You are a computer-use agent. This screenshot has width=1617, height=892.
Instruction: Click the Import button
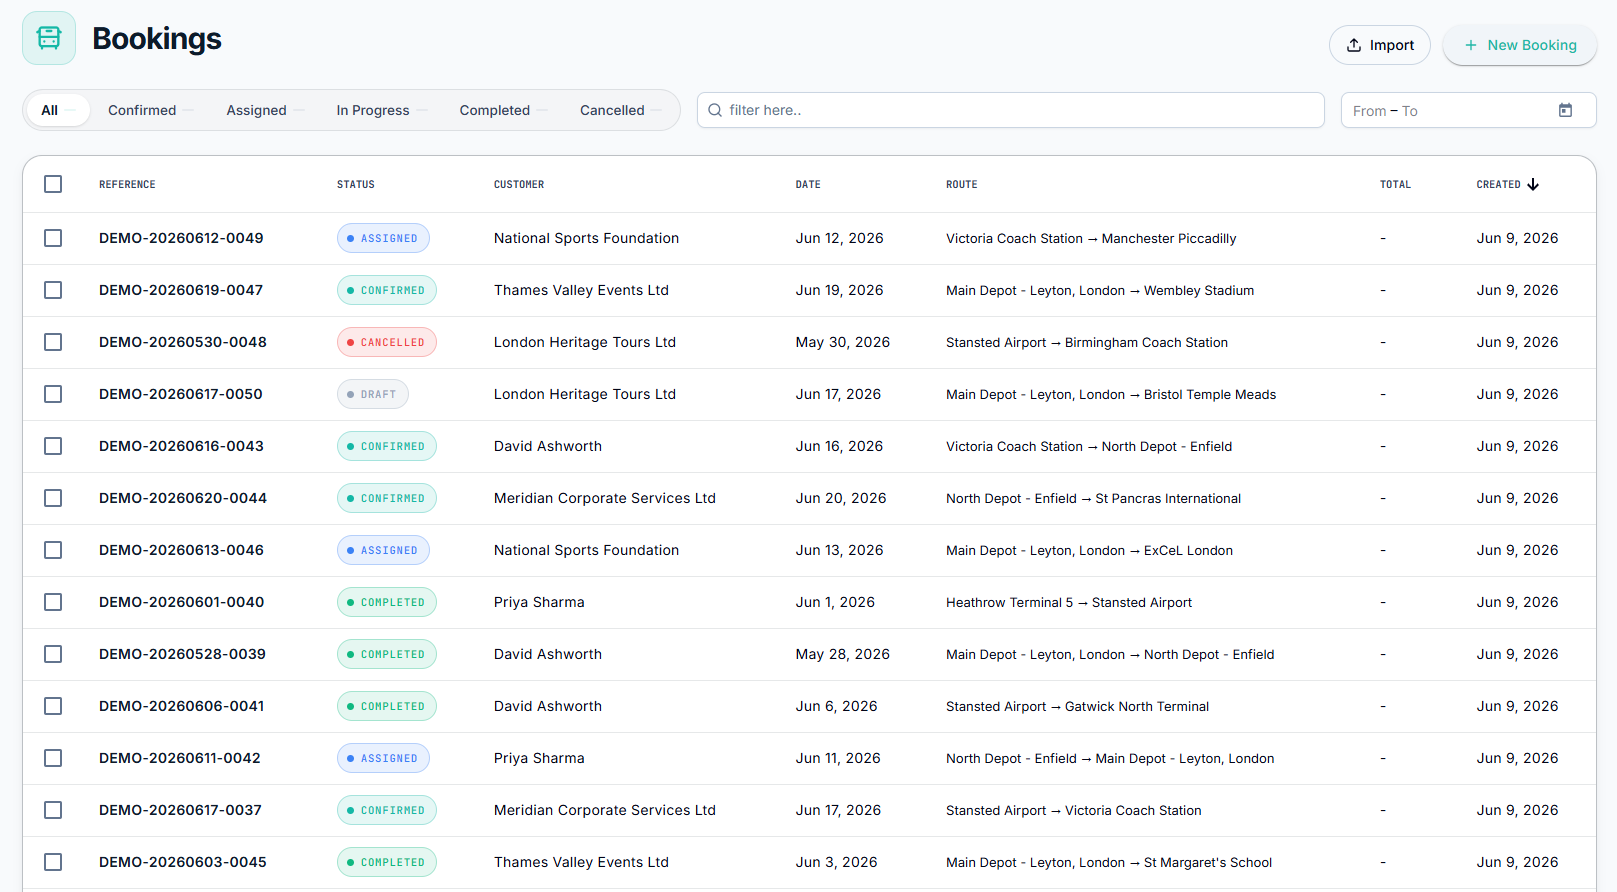pyautogui.click(x=1379, y=45)
